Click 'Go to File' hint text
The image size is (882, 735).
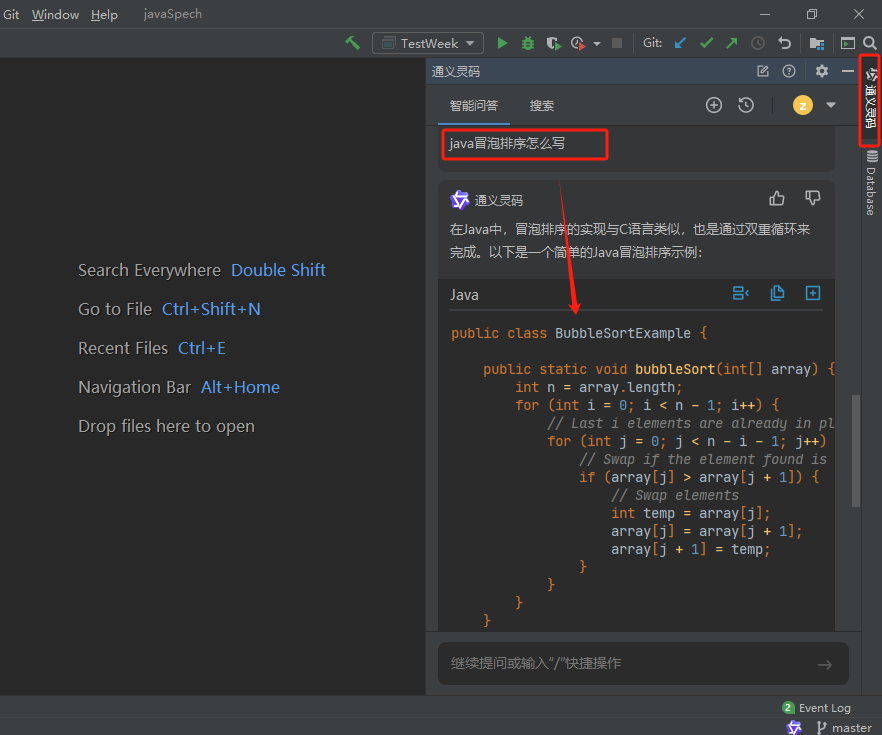[115, 309]
